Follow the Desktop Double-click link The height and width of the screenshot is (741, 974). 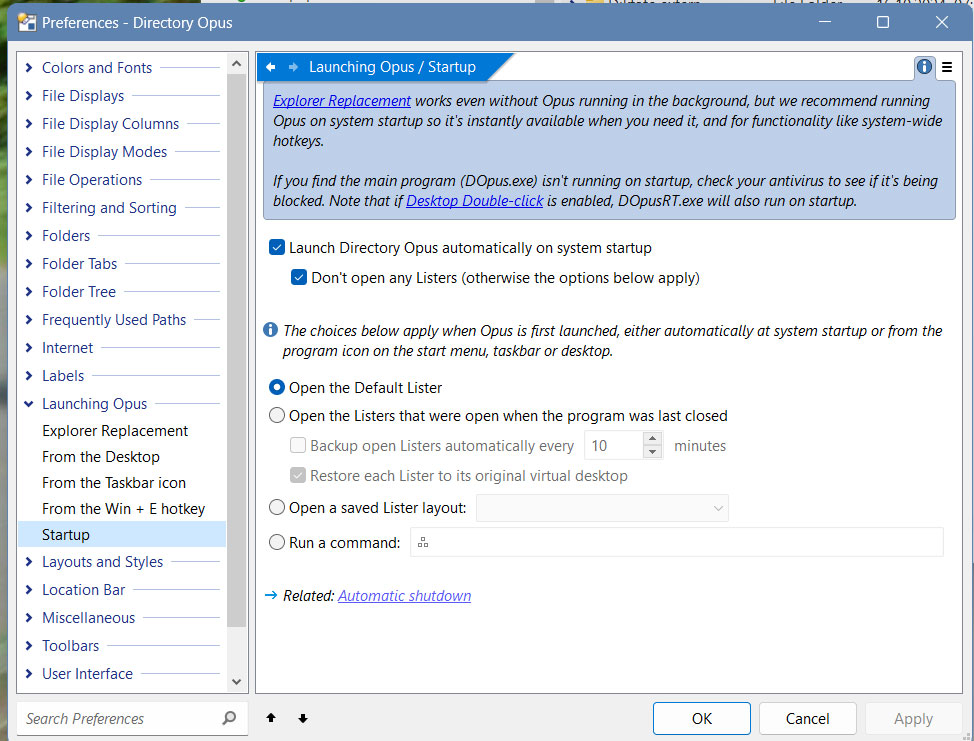coord(475,201)
